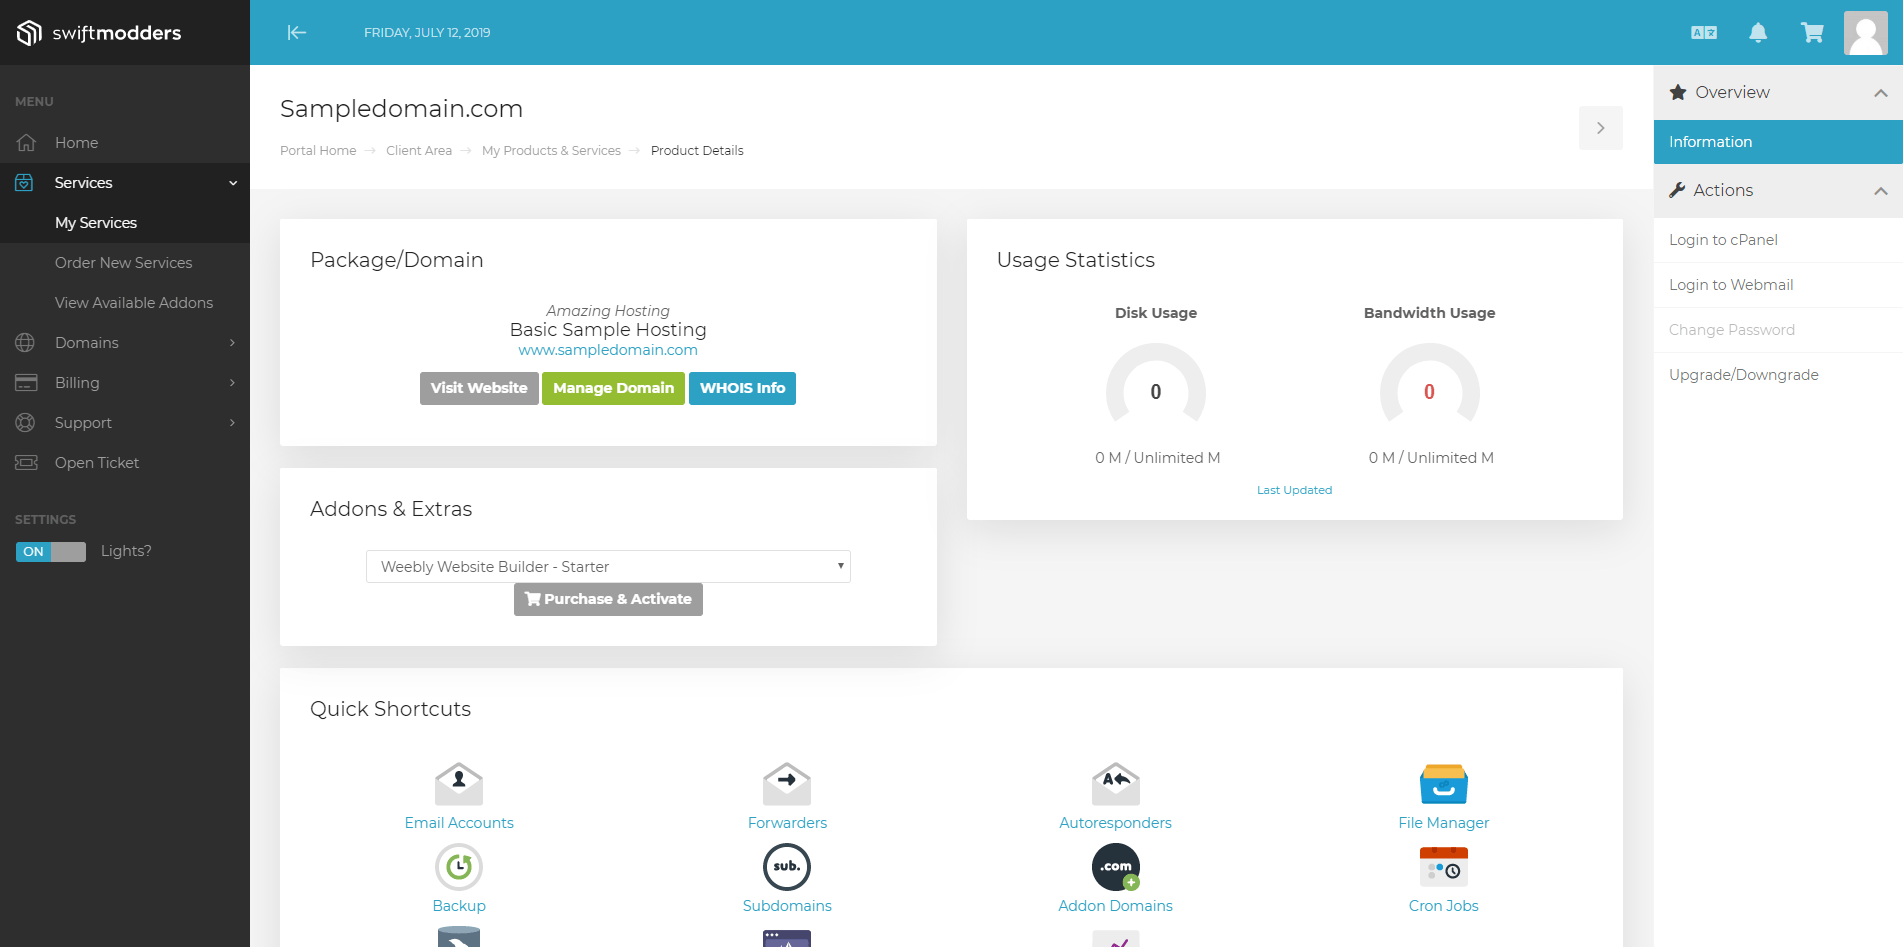Collapse sidebar with the arrow icon
1903x947 pixels.
click(297, 33)
